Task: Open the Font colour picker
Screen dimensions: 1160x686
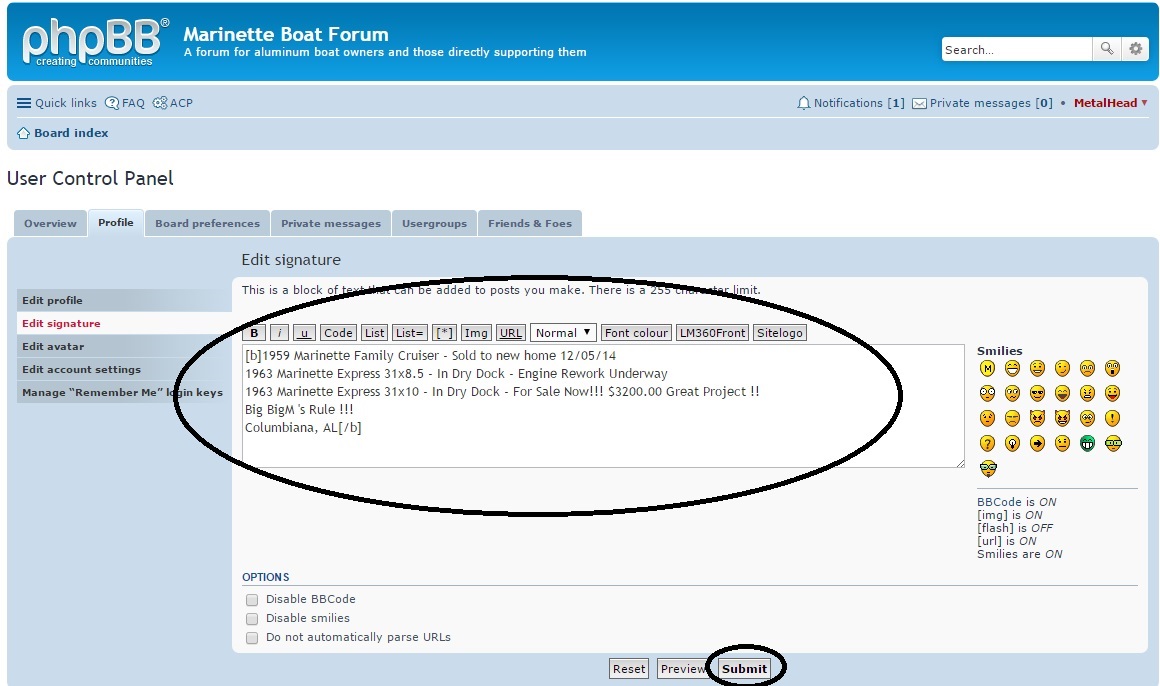Action: tap(636, 333)
